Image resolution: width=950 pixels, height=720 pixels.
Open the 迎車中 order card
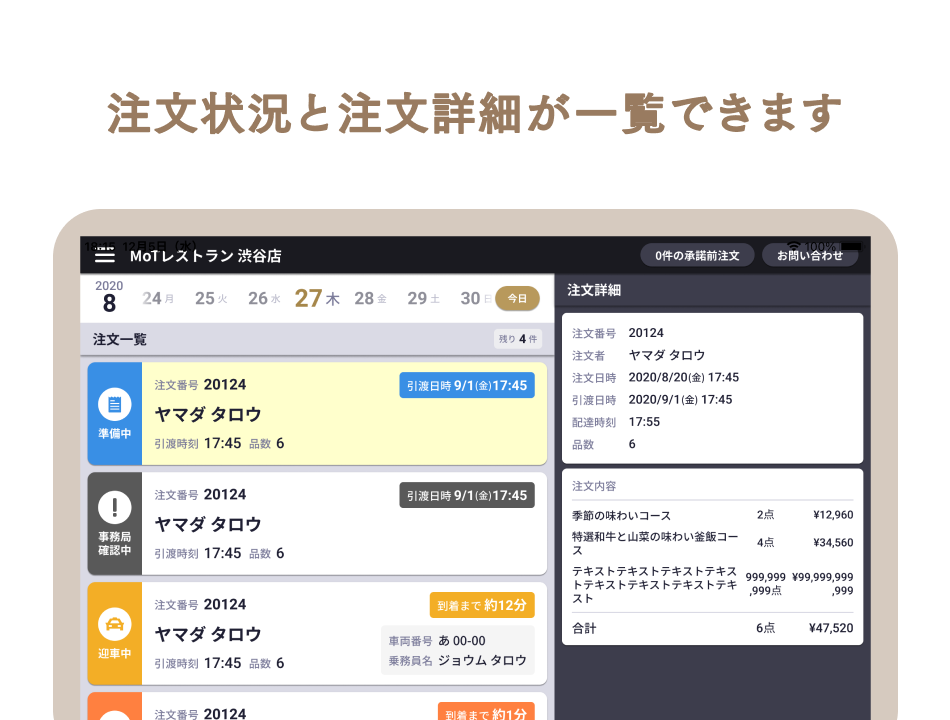317,633
